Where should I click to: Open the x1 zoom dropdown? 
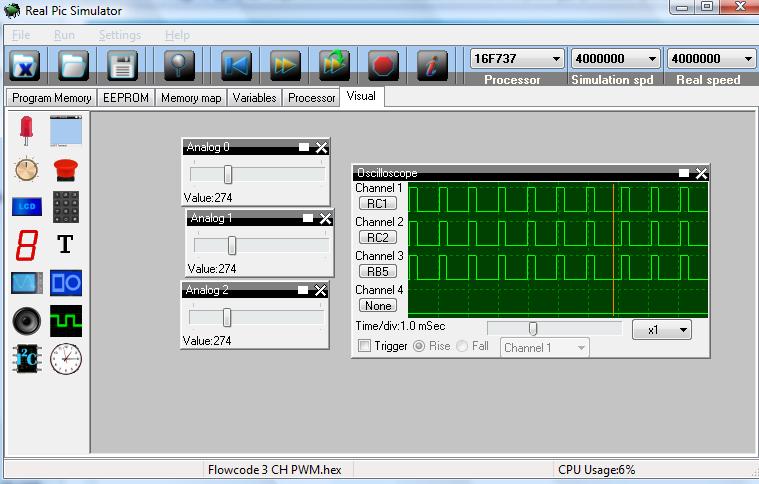click(x=662, y=330)
